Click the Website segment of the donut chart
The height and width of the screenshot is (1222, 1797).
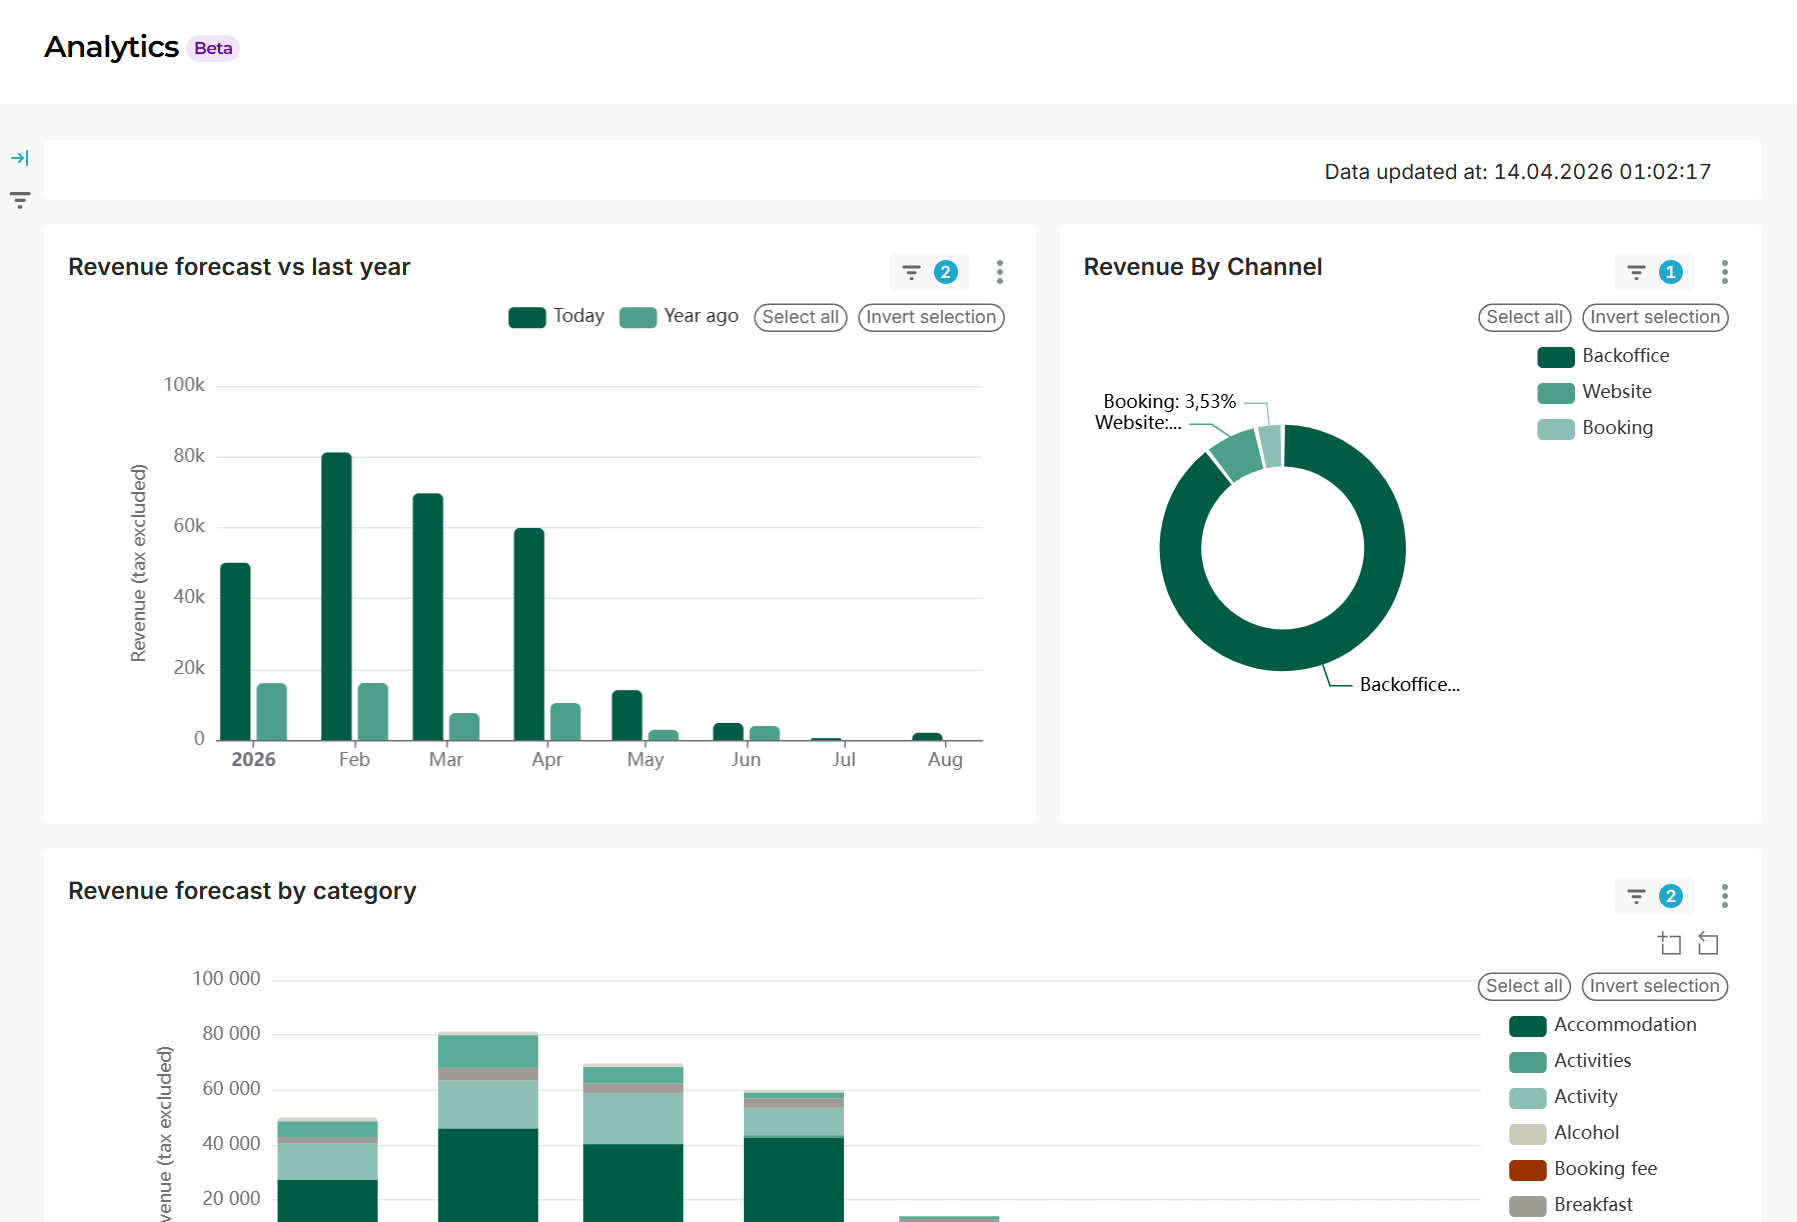click(1238, 455)
